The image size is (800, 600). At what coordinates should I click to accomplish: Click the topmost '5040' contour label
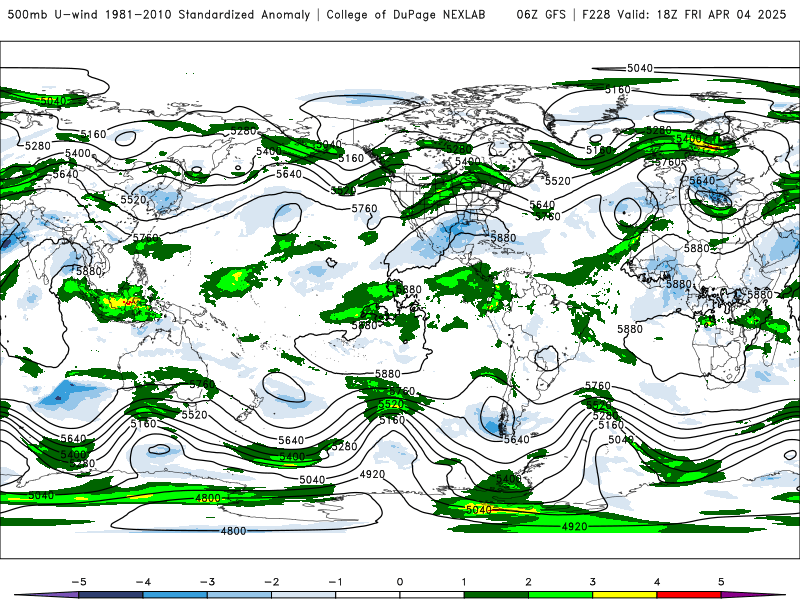point(640,68)
